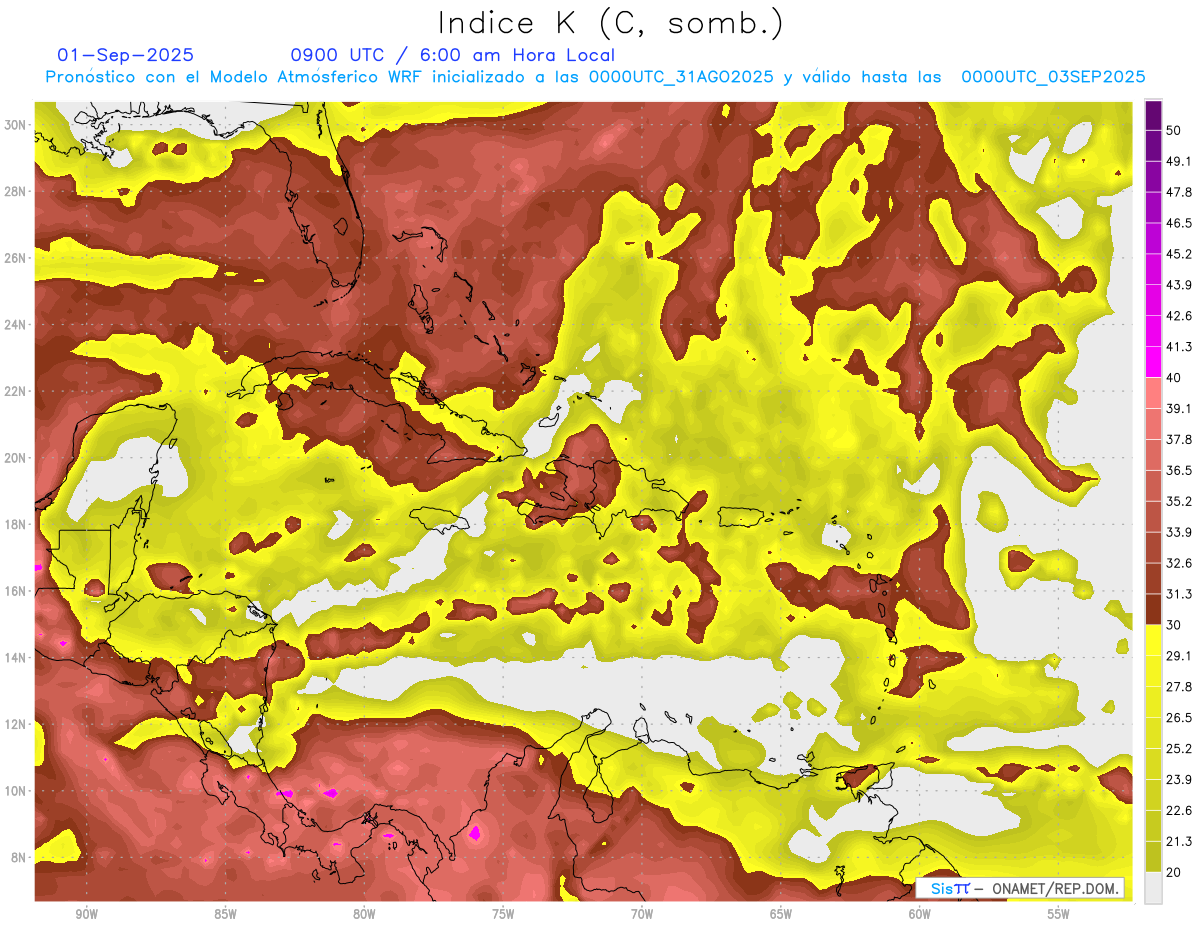Click the chart title "Indice K (C, somb.)"
The image size is (1200, 927).
click(611, 23)
